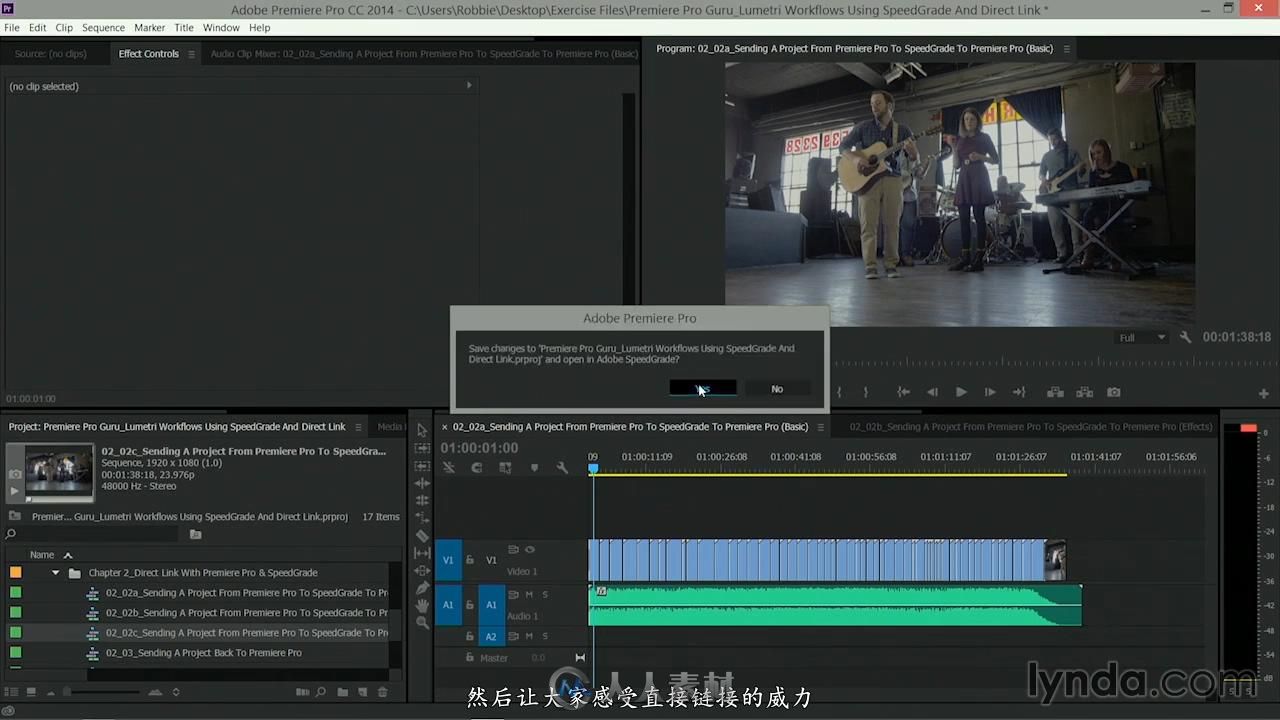Switch to the Audio Clip Mixer tab
Screen dimensions: 1280x720
coord(424,54)
